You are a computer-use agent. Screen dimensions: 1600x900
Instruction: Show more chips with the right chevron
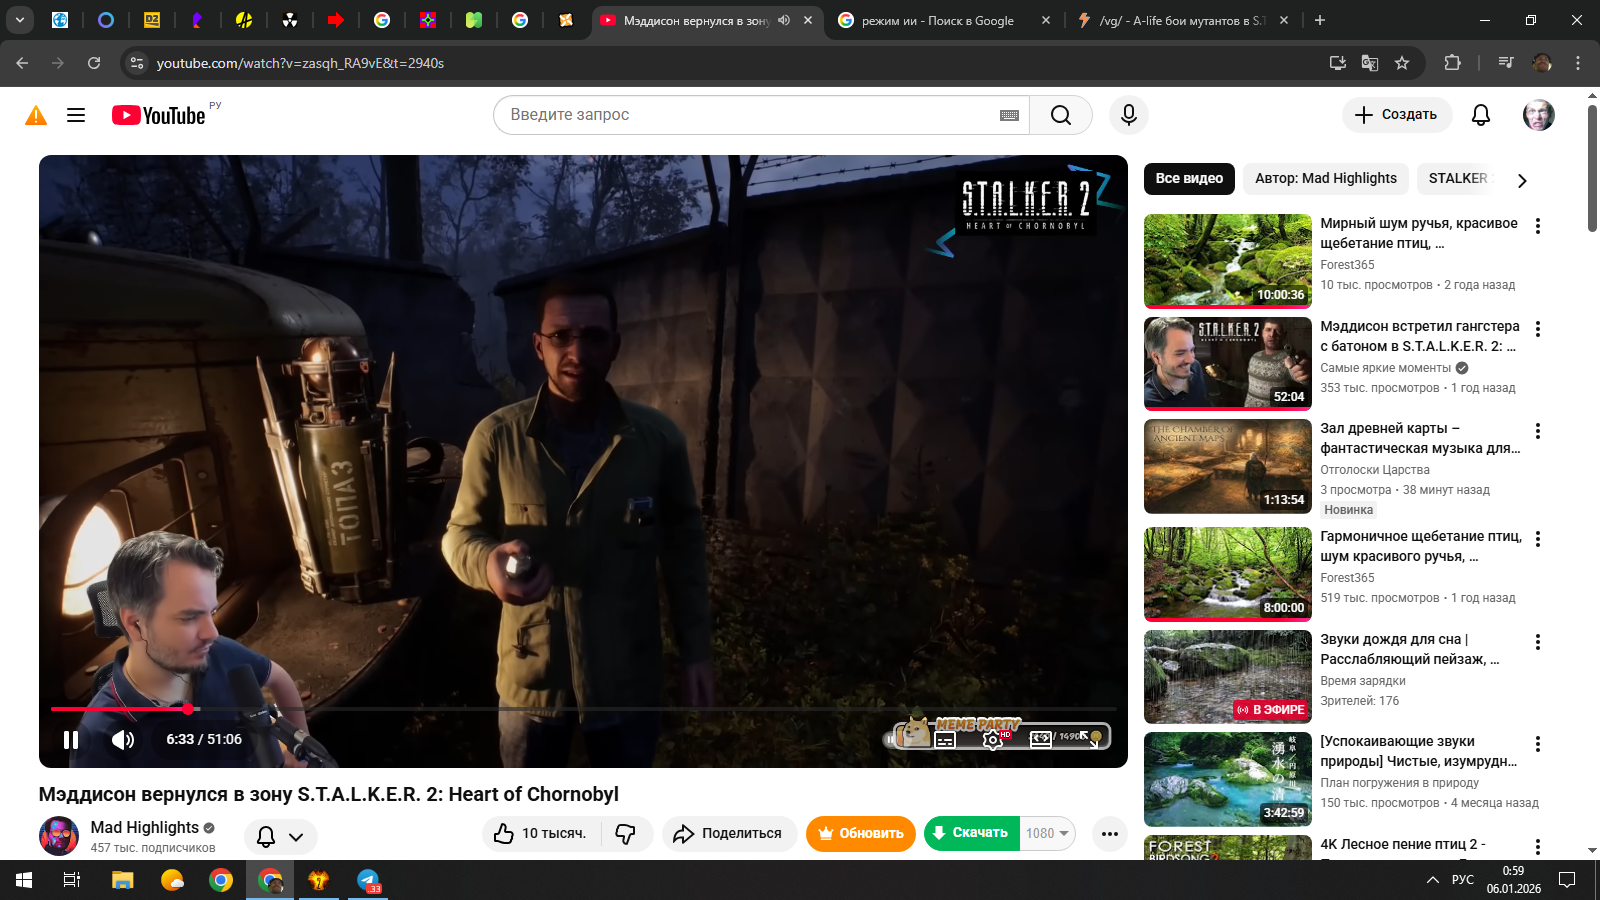point(1522,181)
